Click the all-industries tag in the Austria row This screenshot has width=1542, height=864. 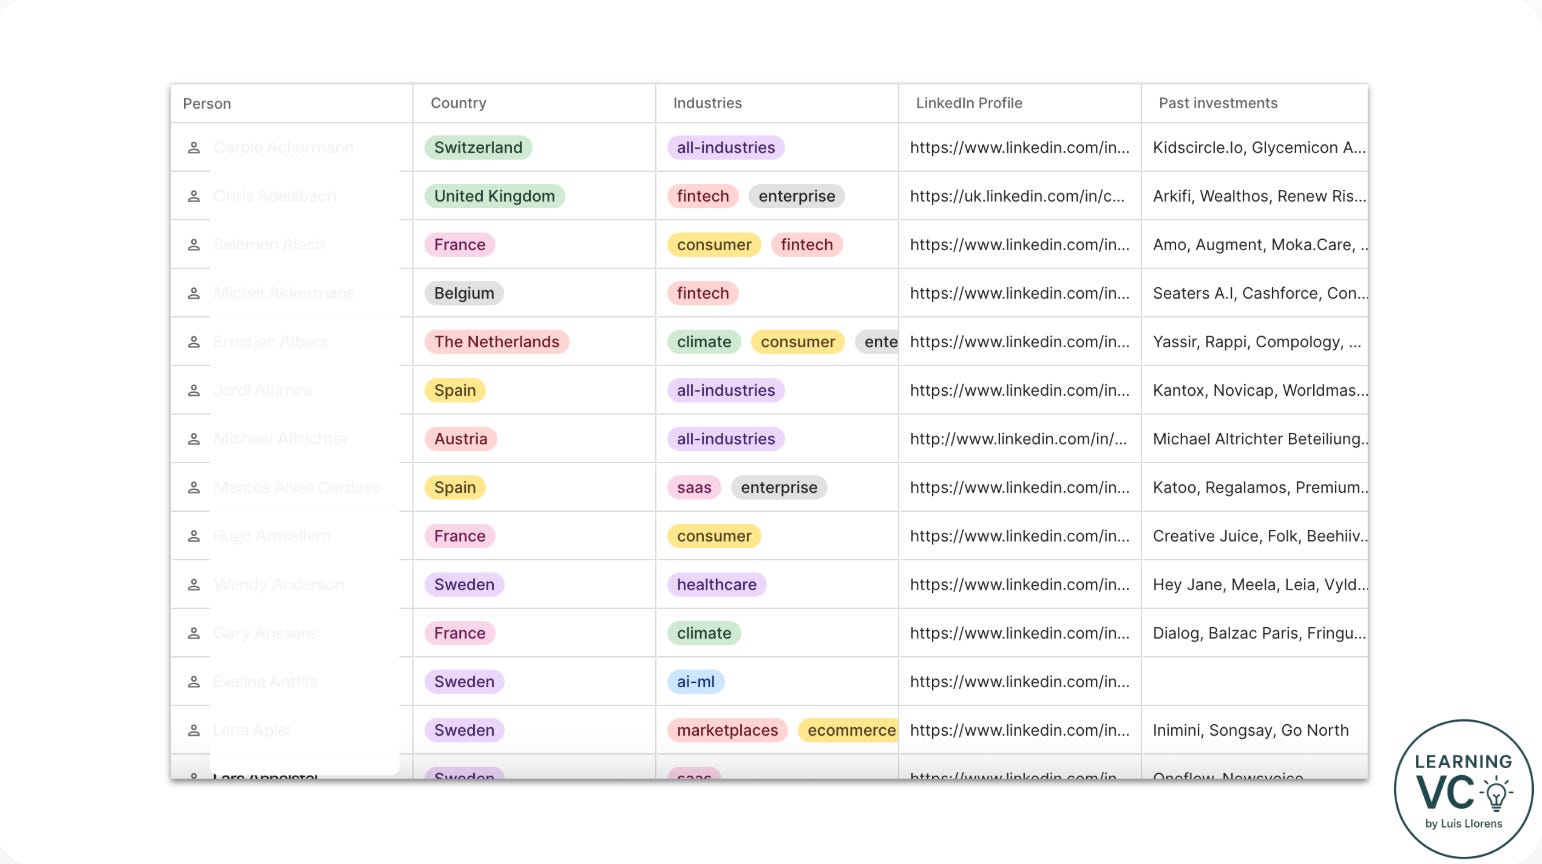(726, 439)
